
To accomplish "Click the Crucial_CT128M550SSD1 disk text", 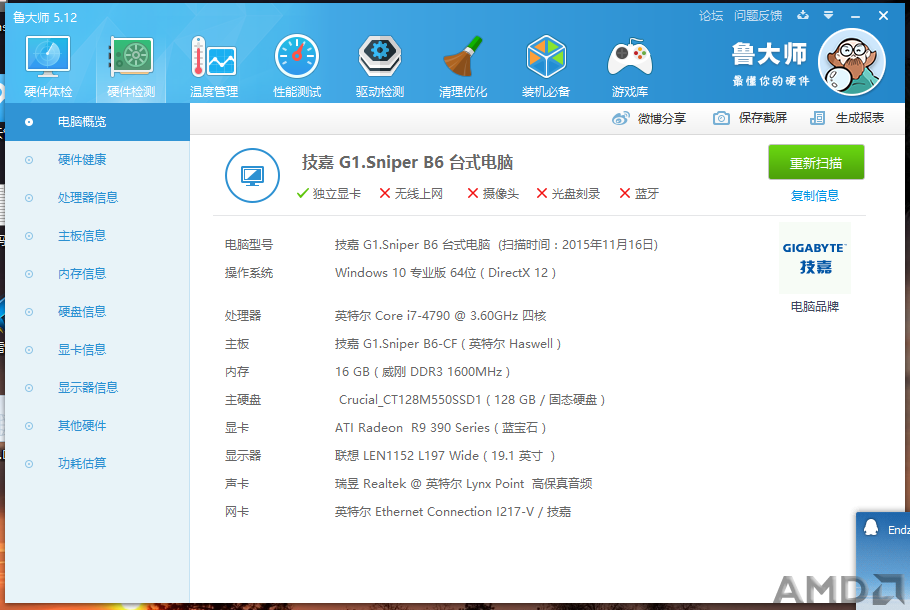I will pos(472,400).
